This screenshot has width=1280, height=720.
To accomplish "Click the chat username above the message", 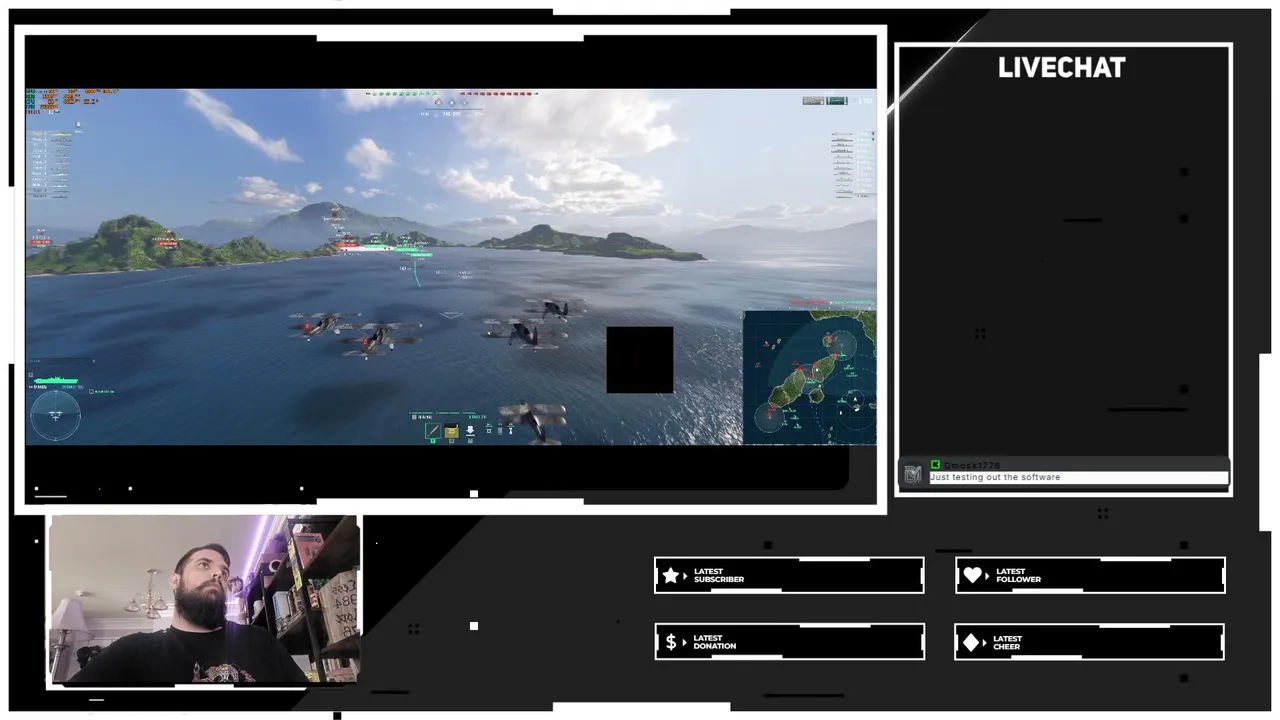I will click(972, 466).
